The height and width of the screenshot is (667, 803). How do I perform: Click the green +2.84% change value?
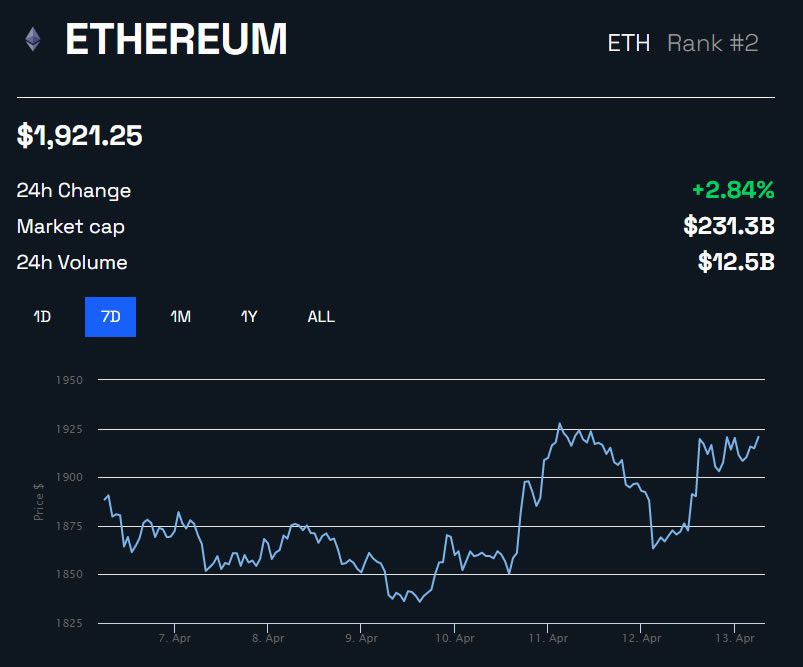pos(734,190)
